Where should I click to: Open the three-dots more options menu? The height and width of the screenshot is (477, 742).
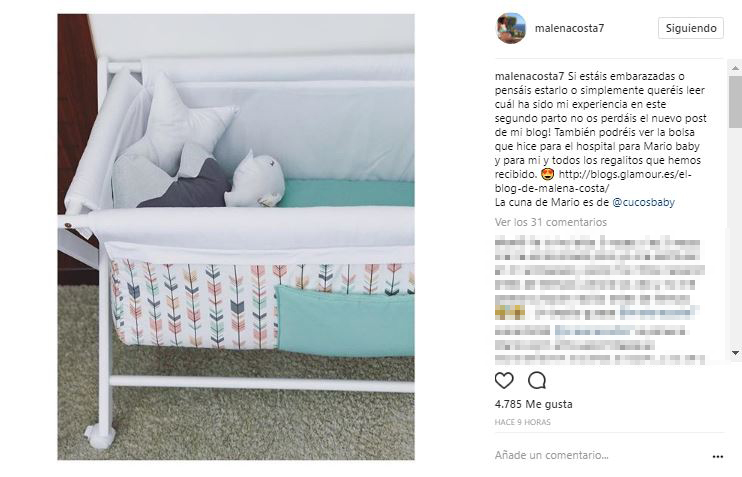coord(717,457)
